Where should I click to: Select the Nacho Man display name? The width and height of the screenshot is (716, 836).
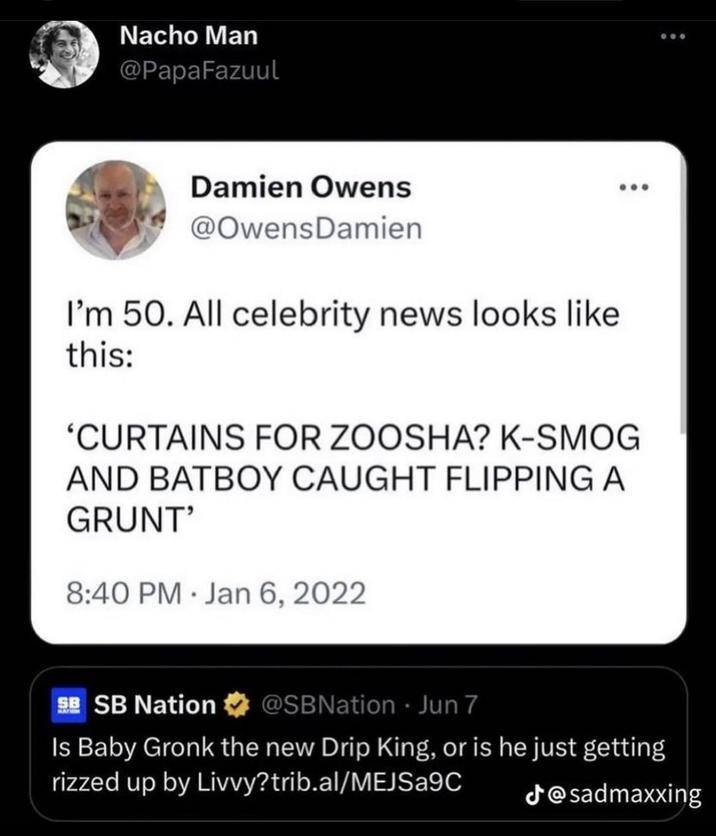188,35
